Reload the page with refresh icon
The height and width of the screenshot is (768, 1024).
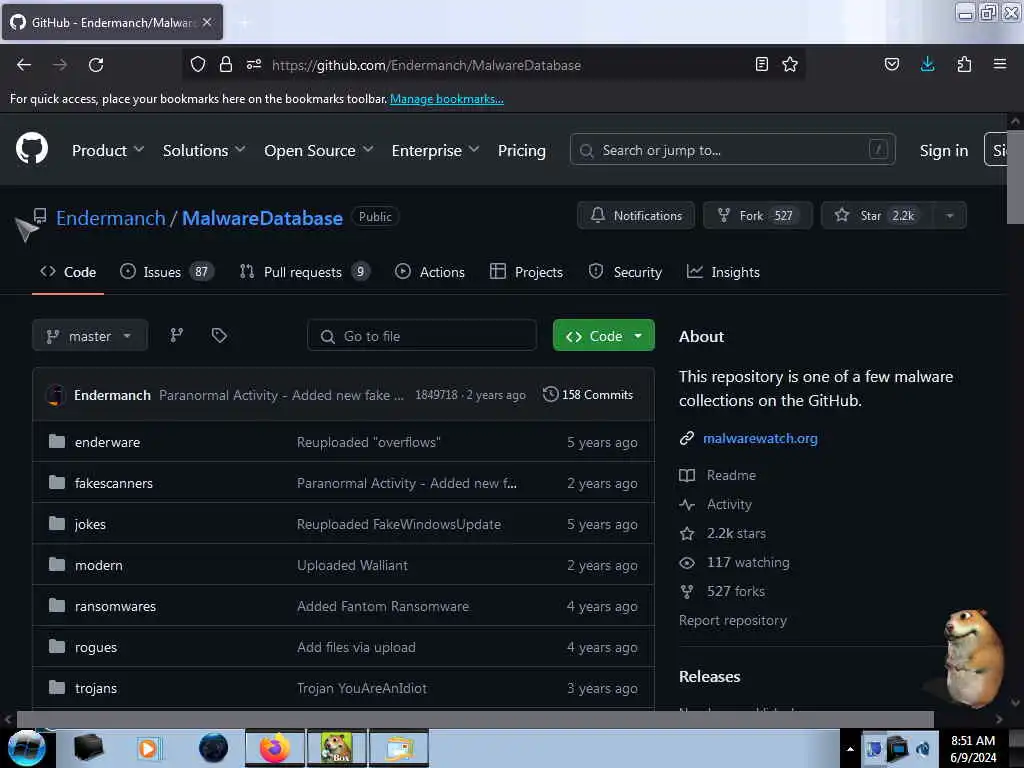(x=96, y=65)
